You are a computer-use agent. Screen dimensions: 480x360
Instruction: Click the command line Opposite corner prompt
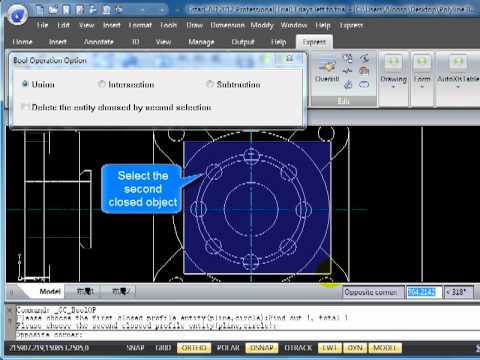(x=48, y=334)
